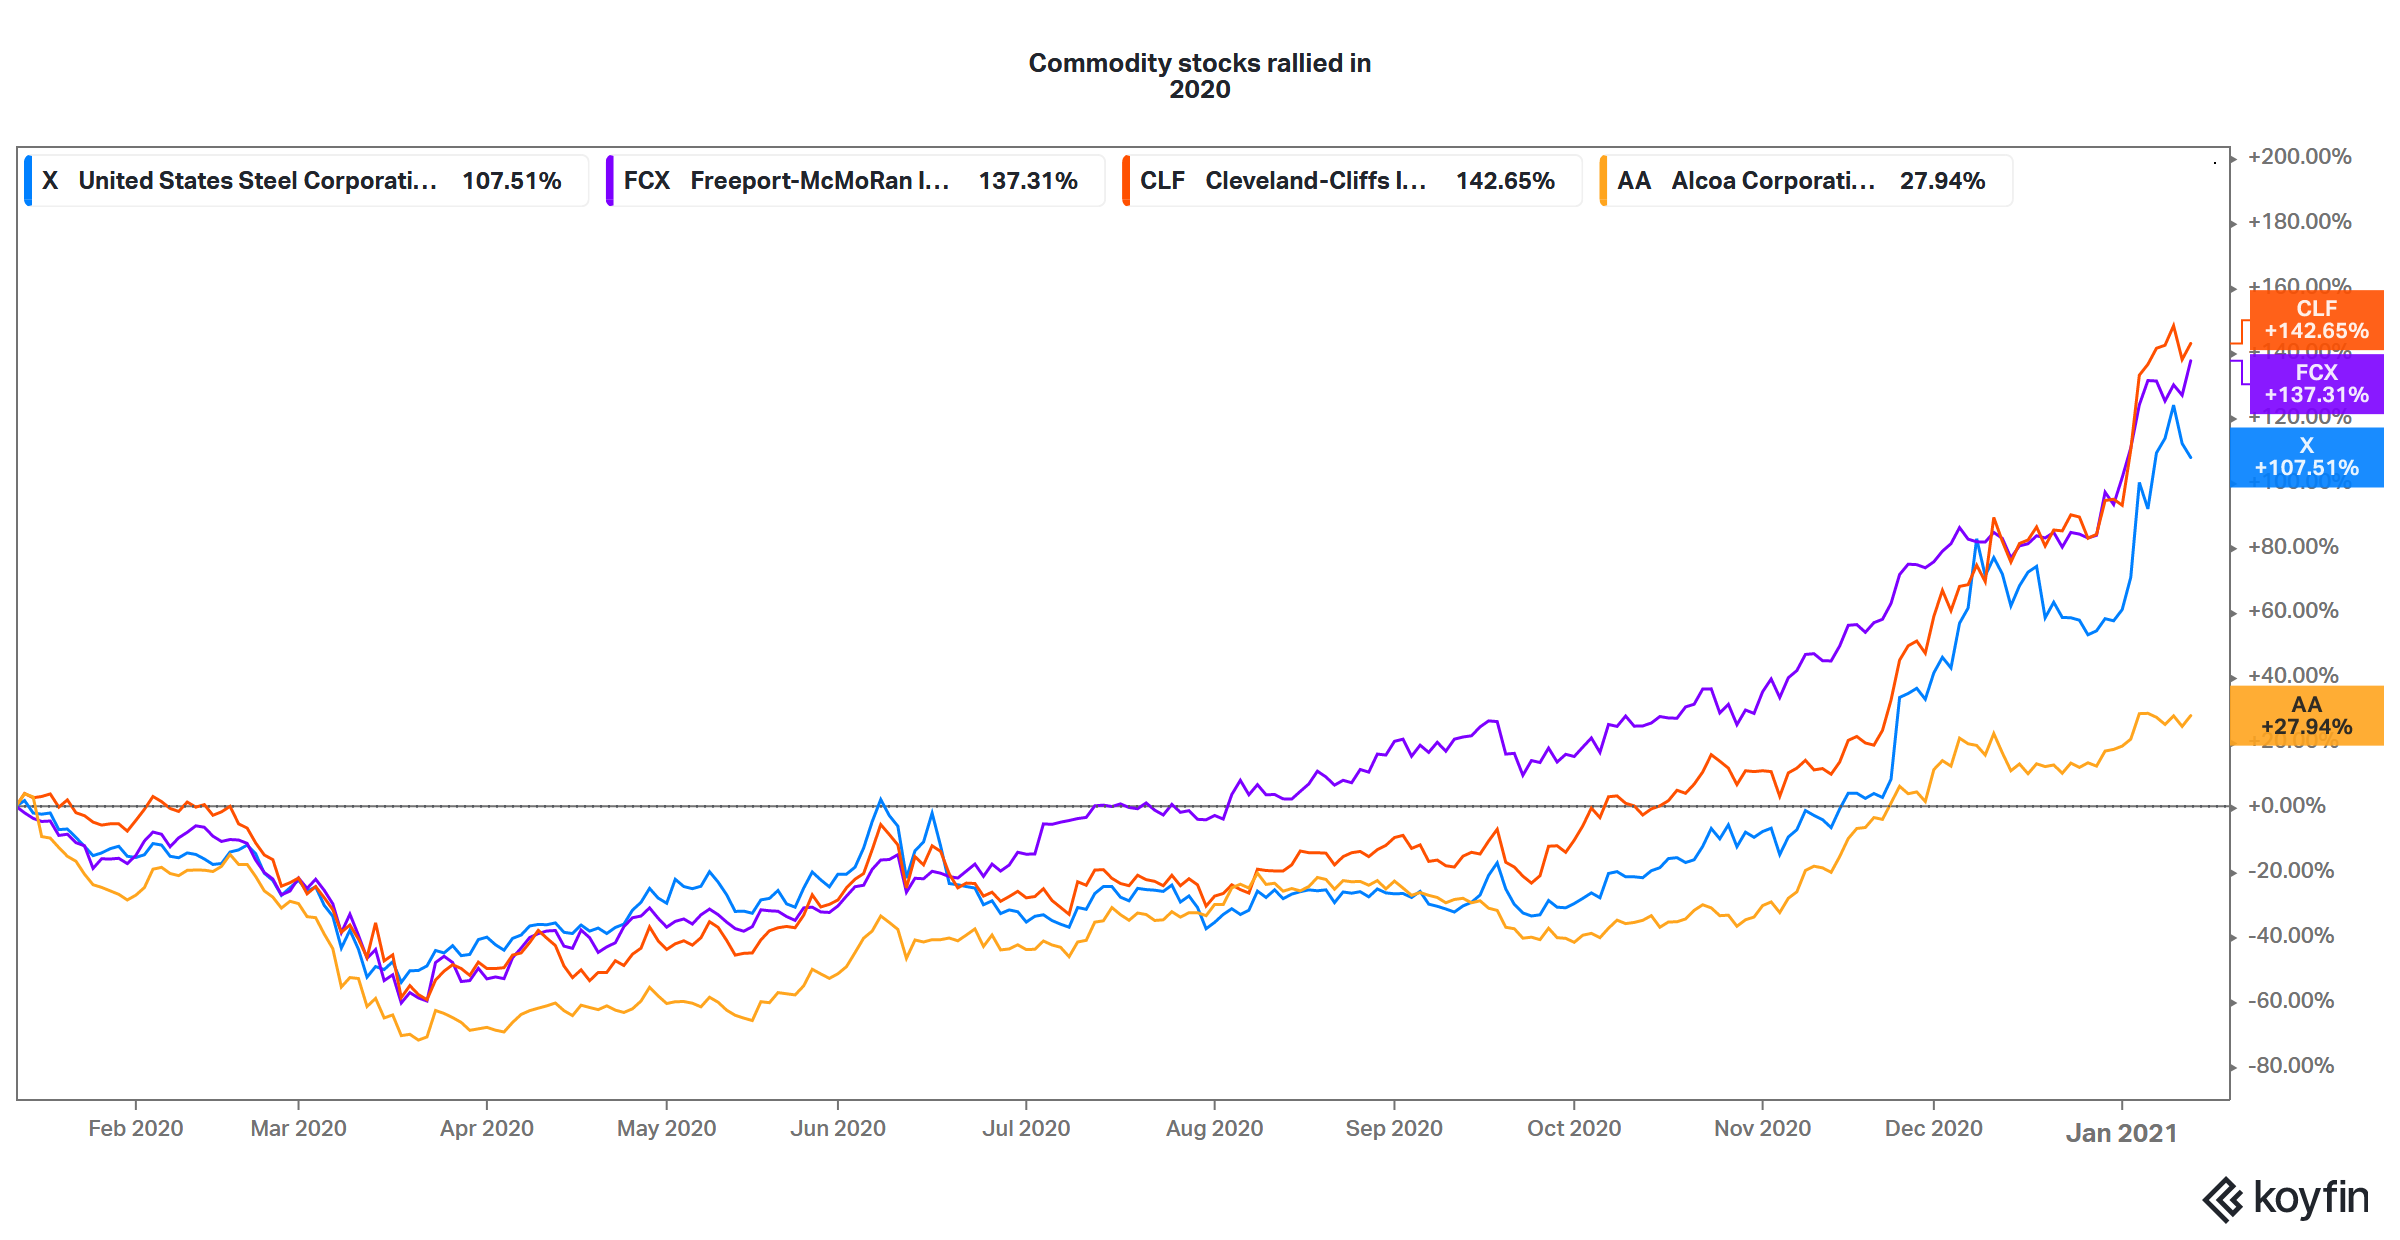
Task: Click the FCX +137.31% price tag
Action: tap(2316, 384)
